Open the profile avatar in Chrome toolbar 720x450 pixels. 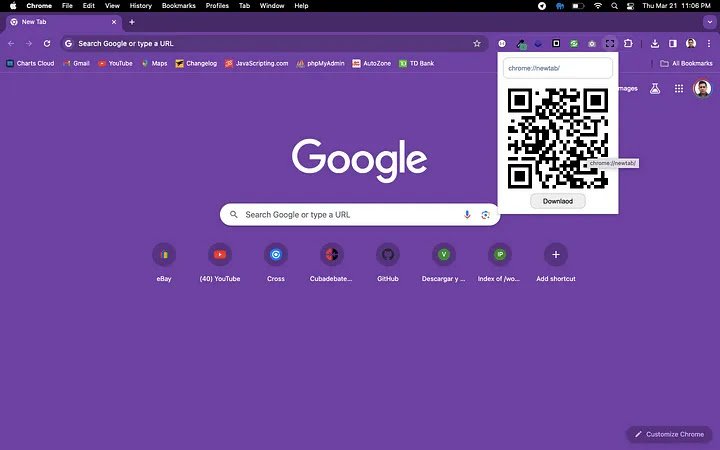coord(691,44)
